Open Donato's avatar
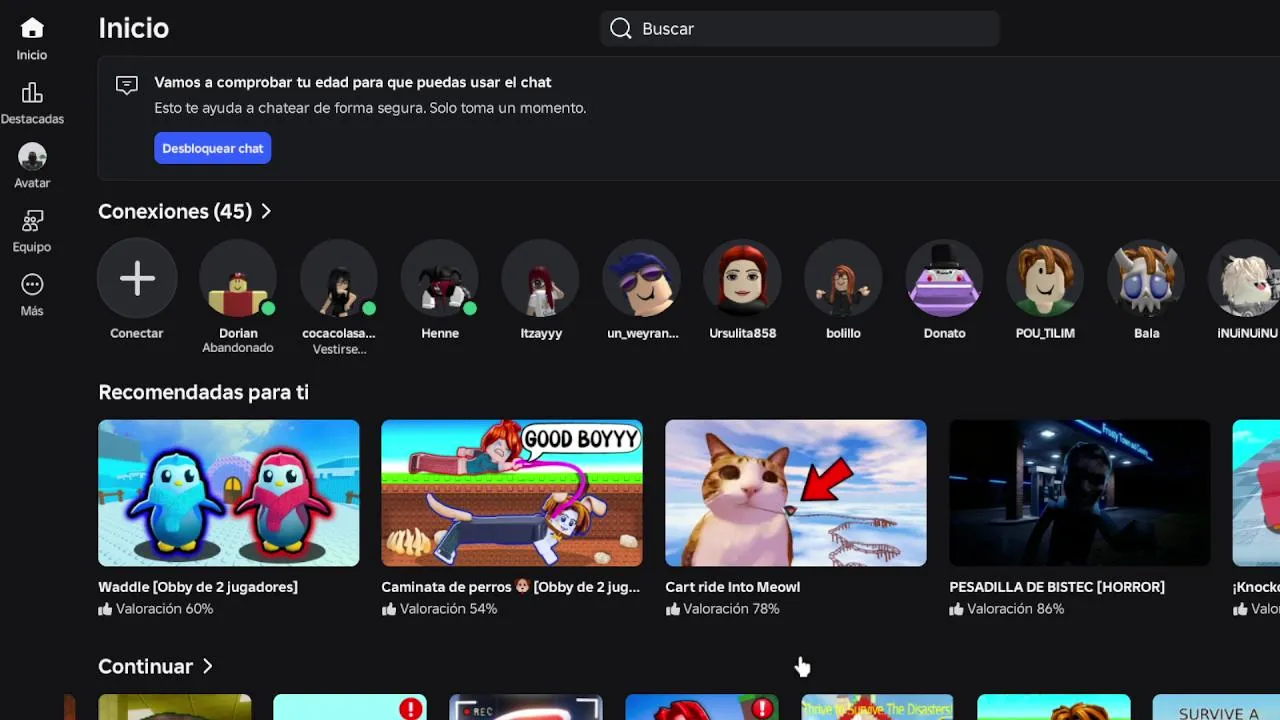Viewport: 1280px width, 720px height. tap(944, 278)
